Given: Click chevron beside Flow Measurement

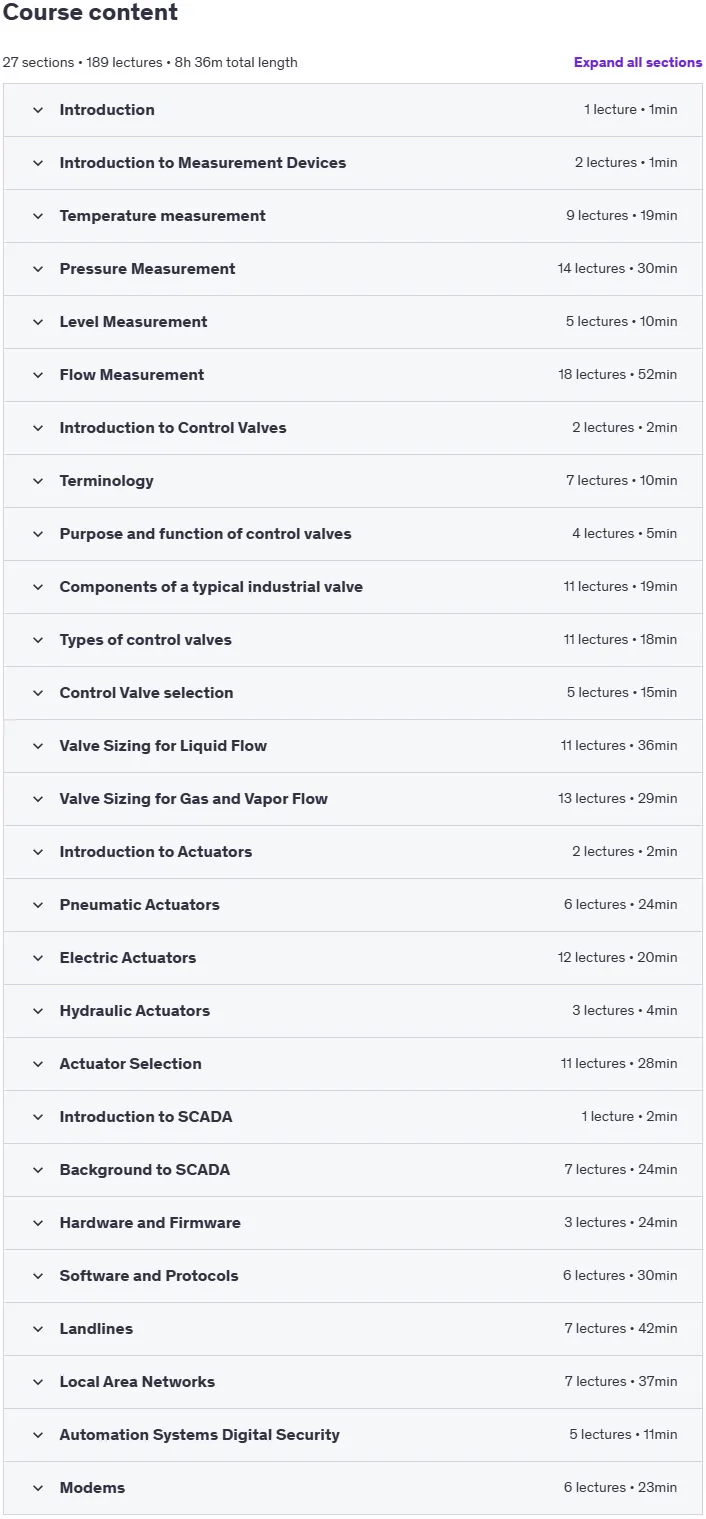Looking at the screenshot, I should point(38,375).
